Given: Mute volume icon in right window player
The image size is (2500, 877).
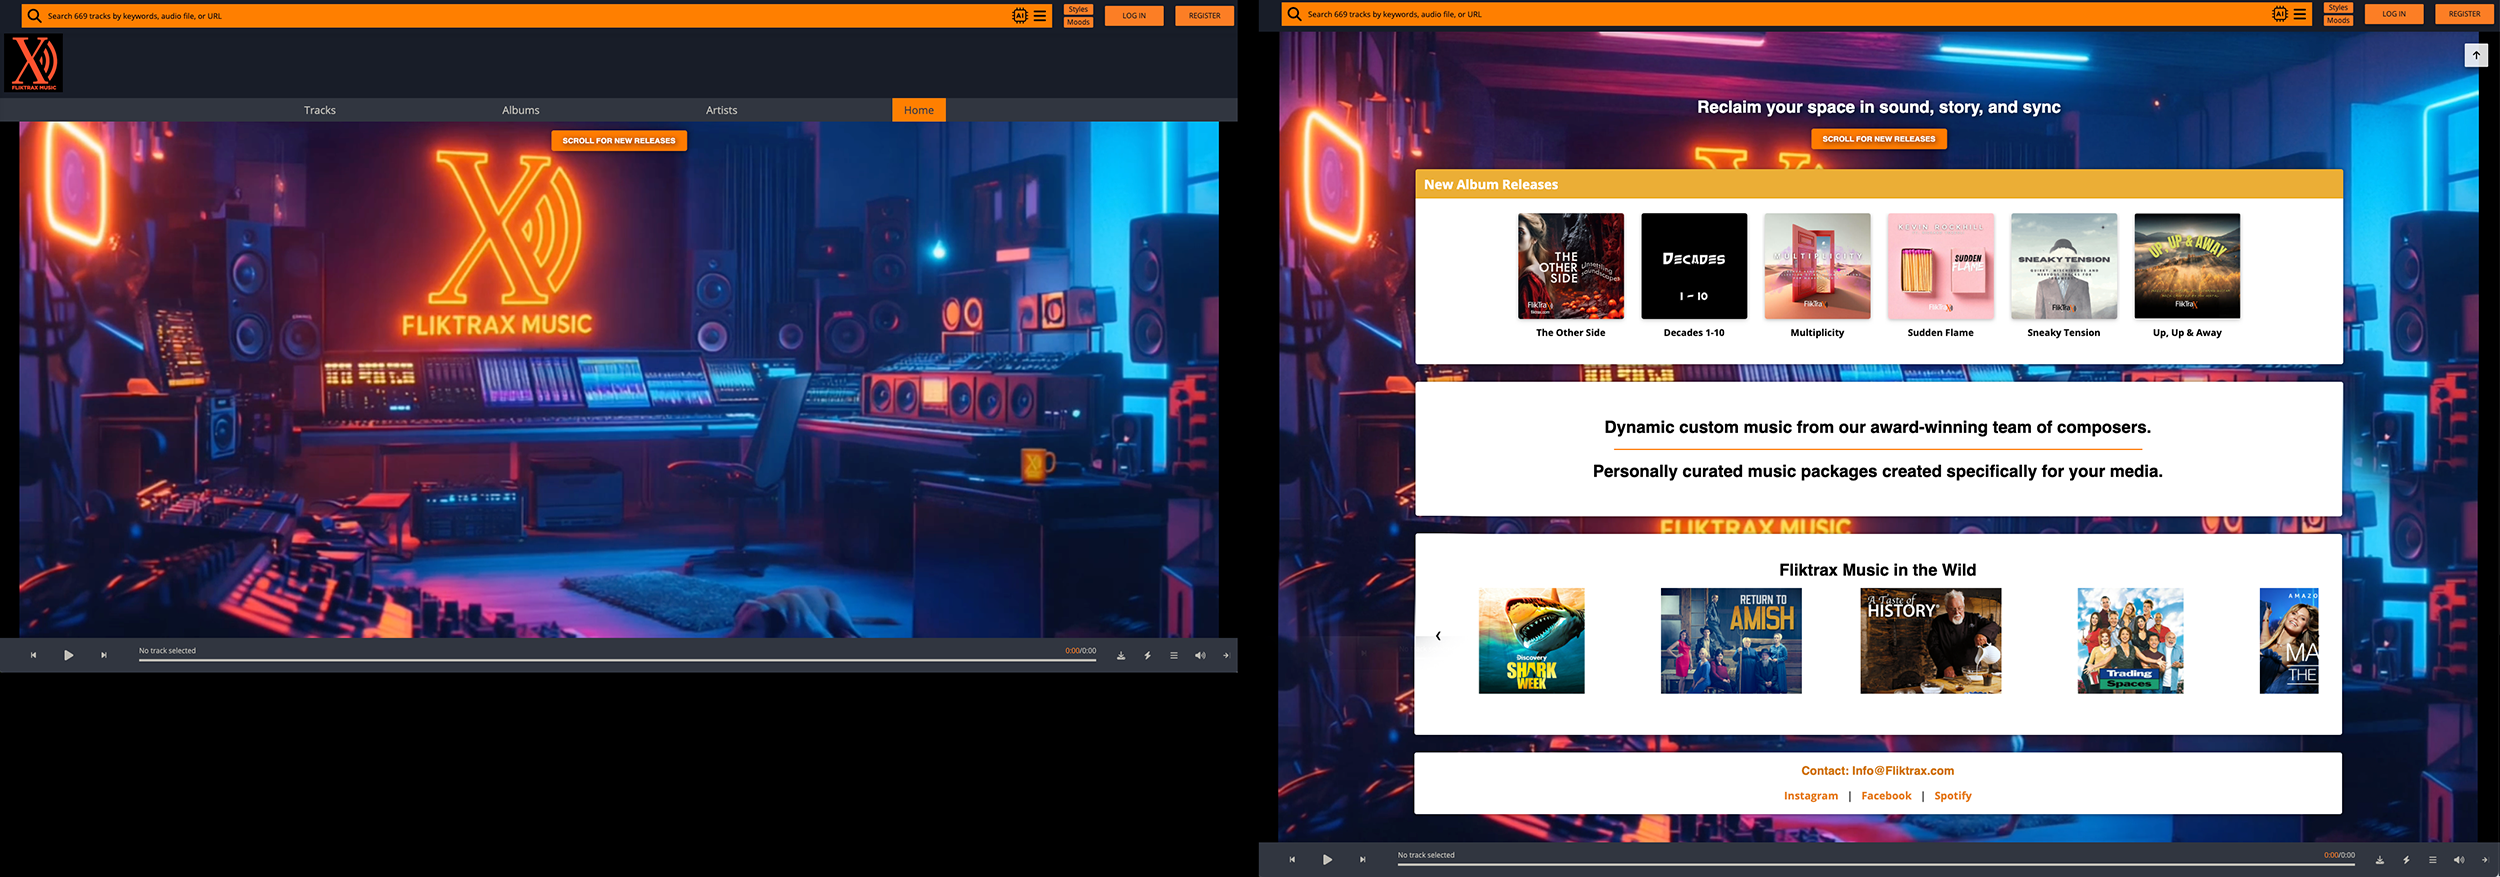Looking at the screenshot, I should (x=2458, y=860).
